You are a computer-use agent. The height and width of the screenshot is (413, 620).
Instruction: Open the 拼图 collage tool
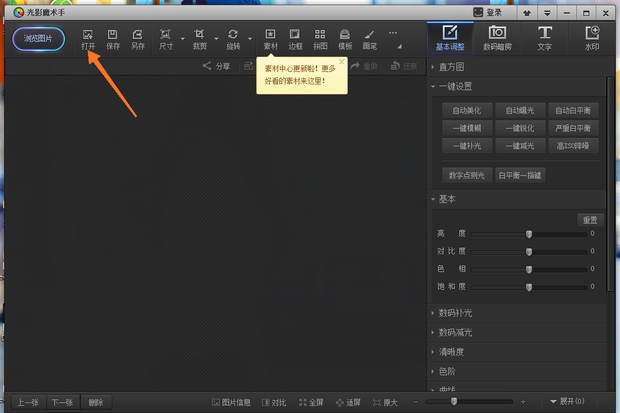point(320,40)
